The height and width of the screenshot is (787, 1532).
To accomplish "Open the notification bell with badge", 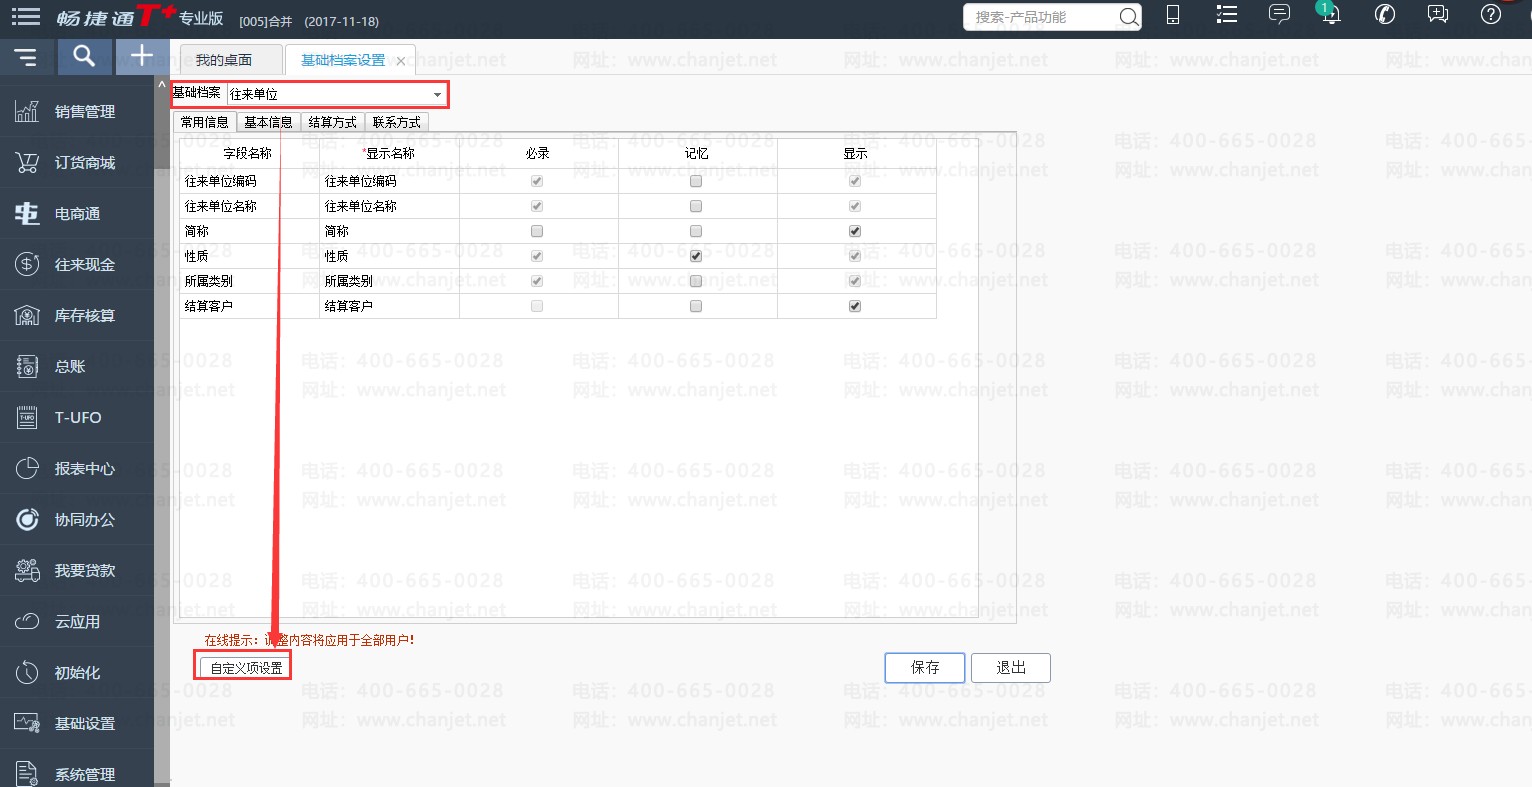I will click(1330, 14).
